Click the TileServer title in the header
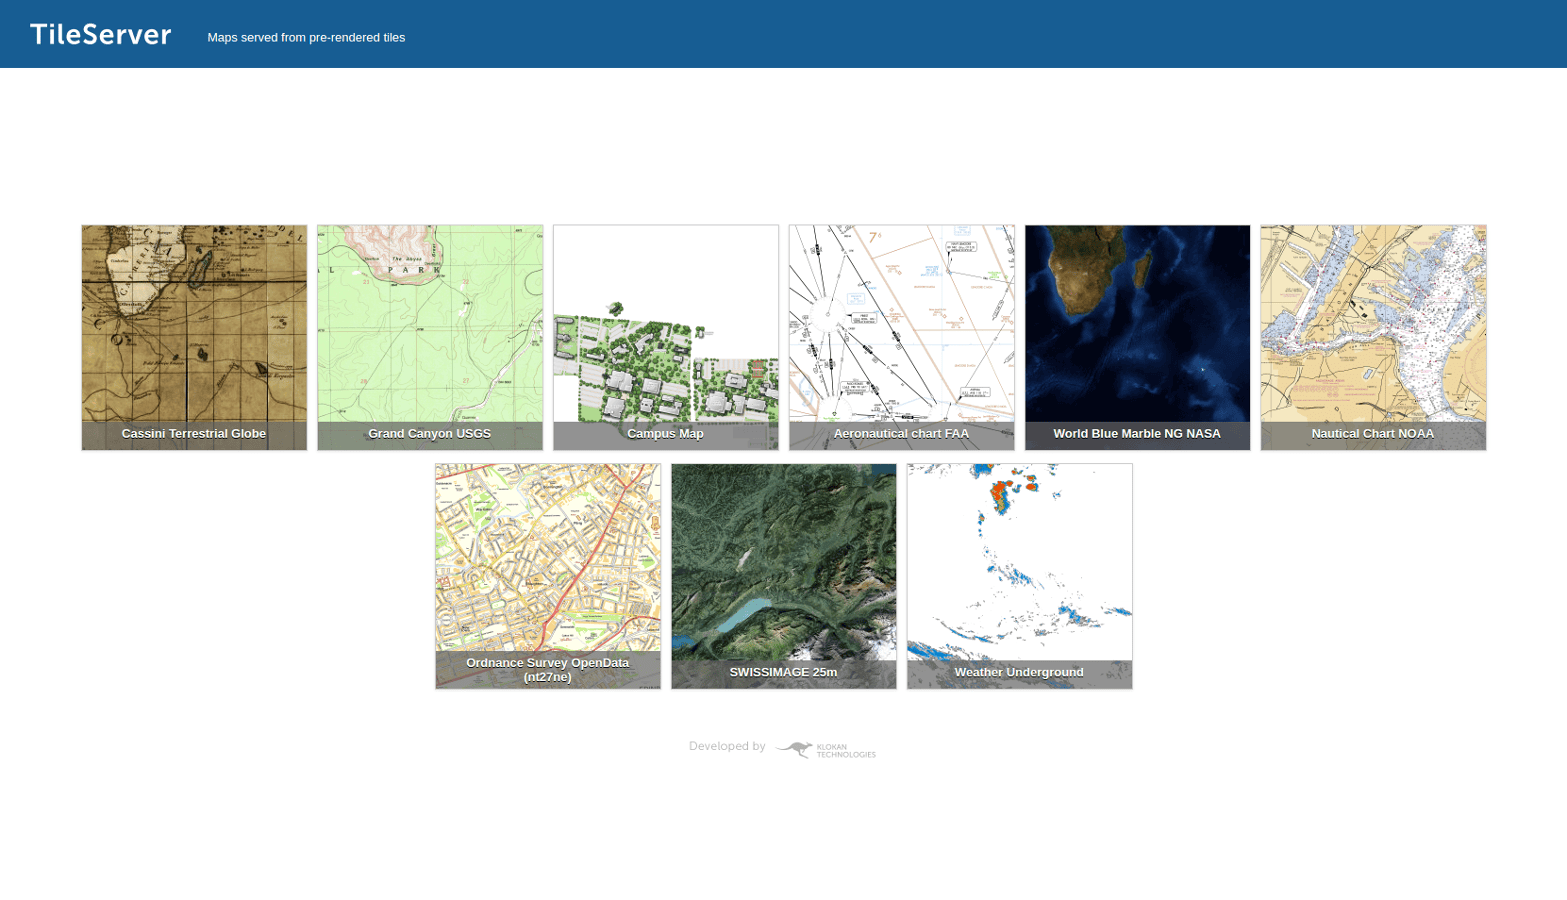Screen dimensions: 1567x900 click(x=100, y=33)
